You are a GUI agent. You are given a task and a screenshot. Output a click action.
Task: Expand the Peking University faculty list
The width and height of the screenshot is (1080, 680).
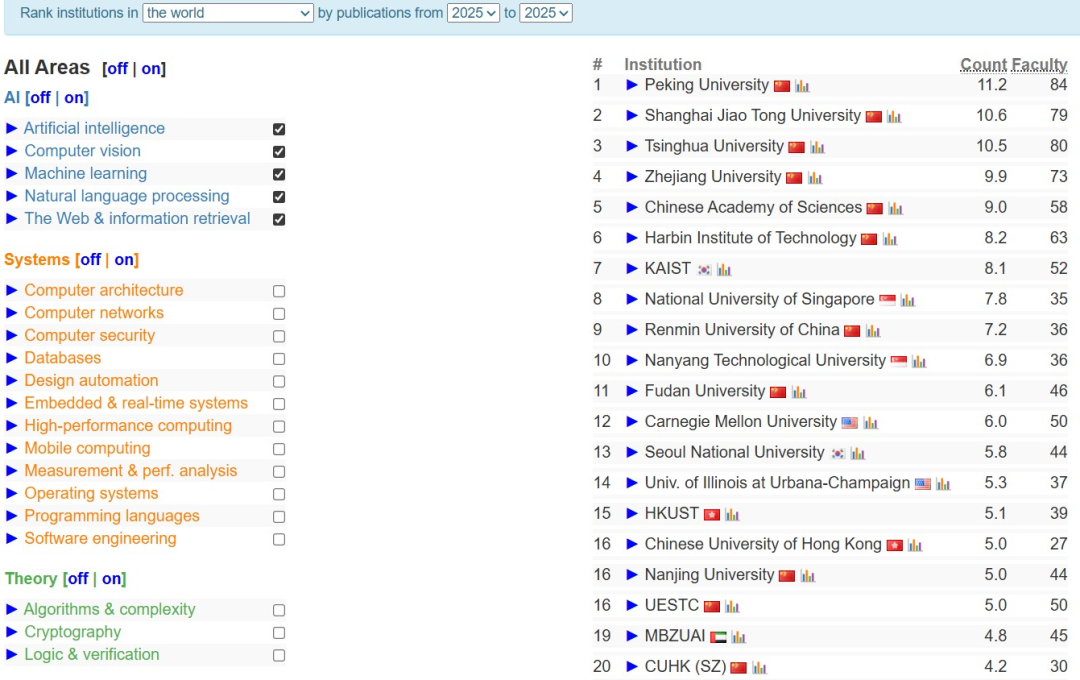632,85
